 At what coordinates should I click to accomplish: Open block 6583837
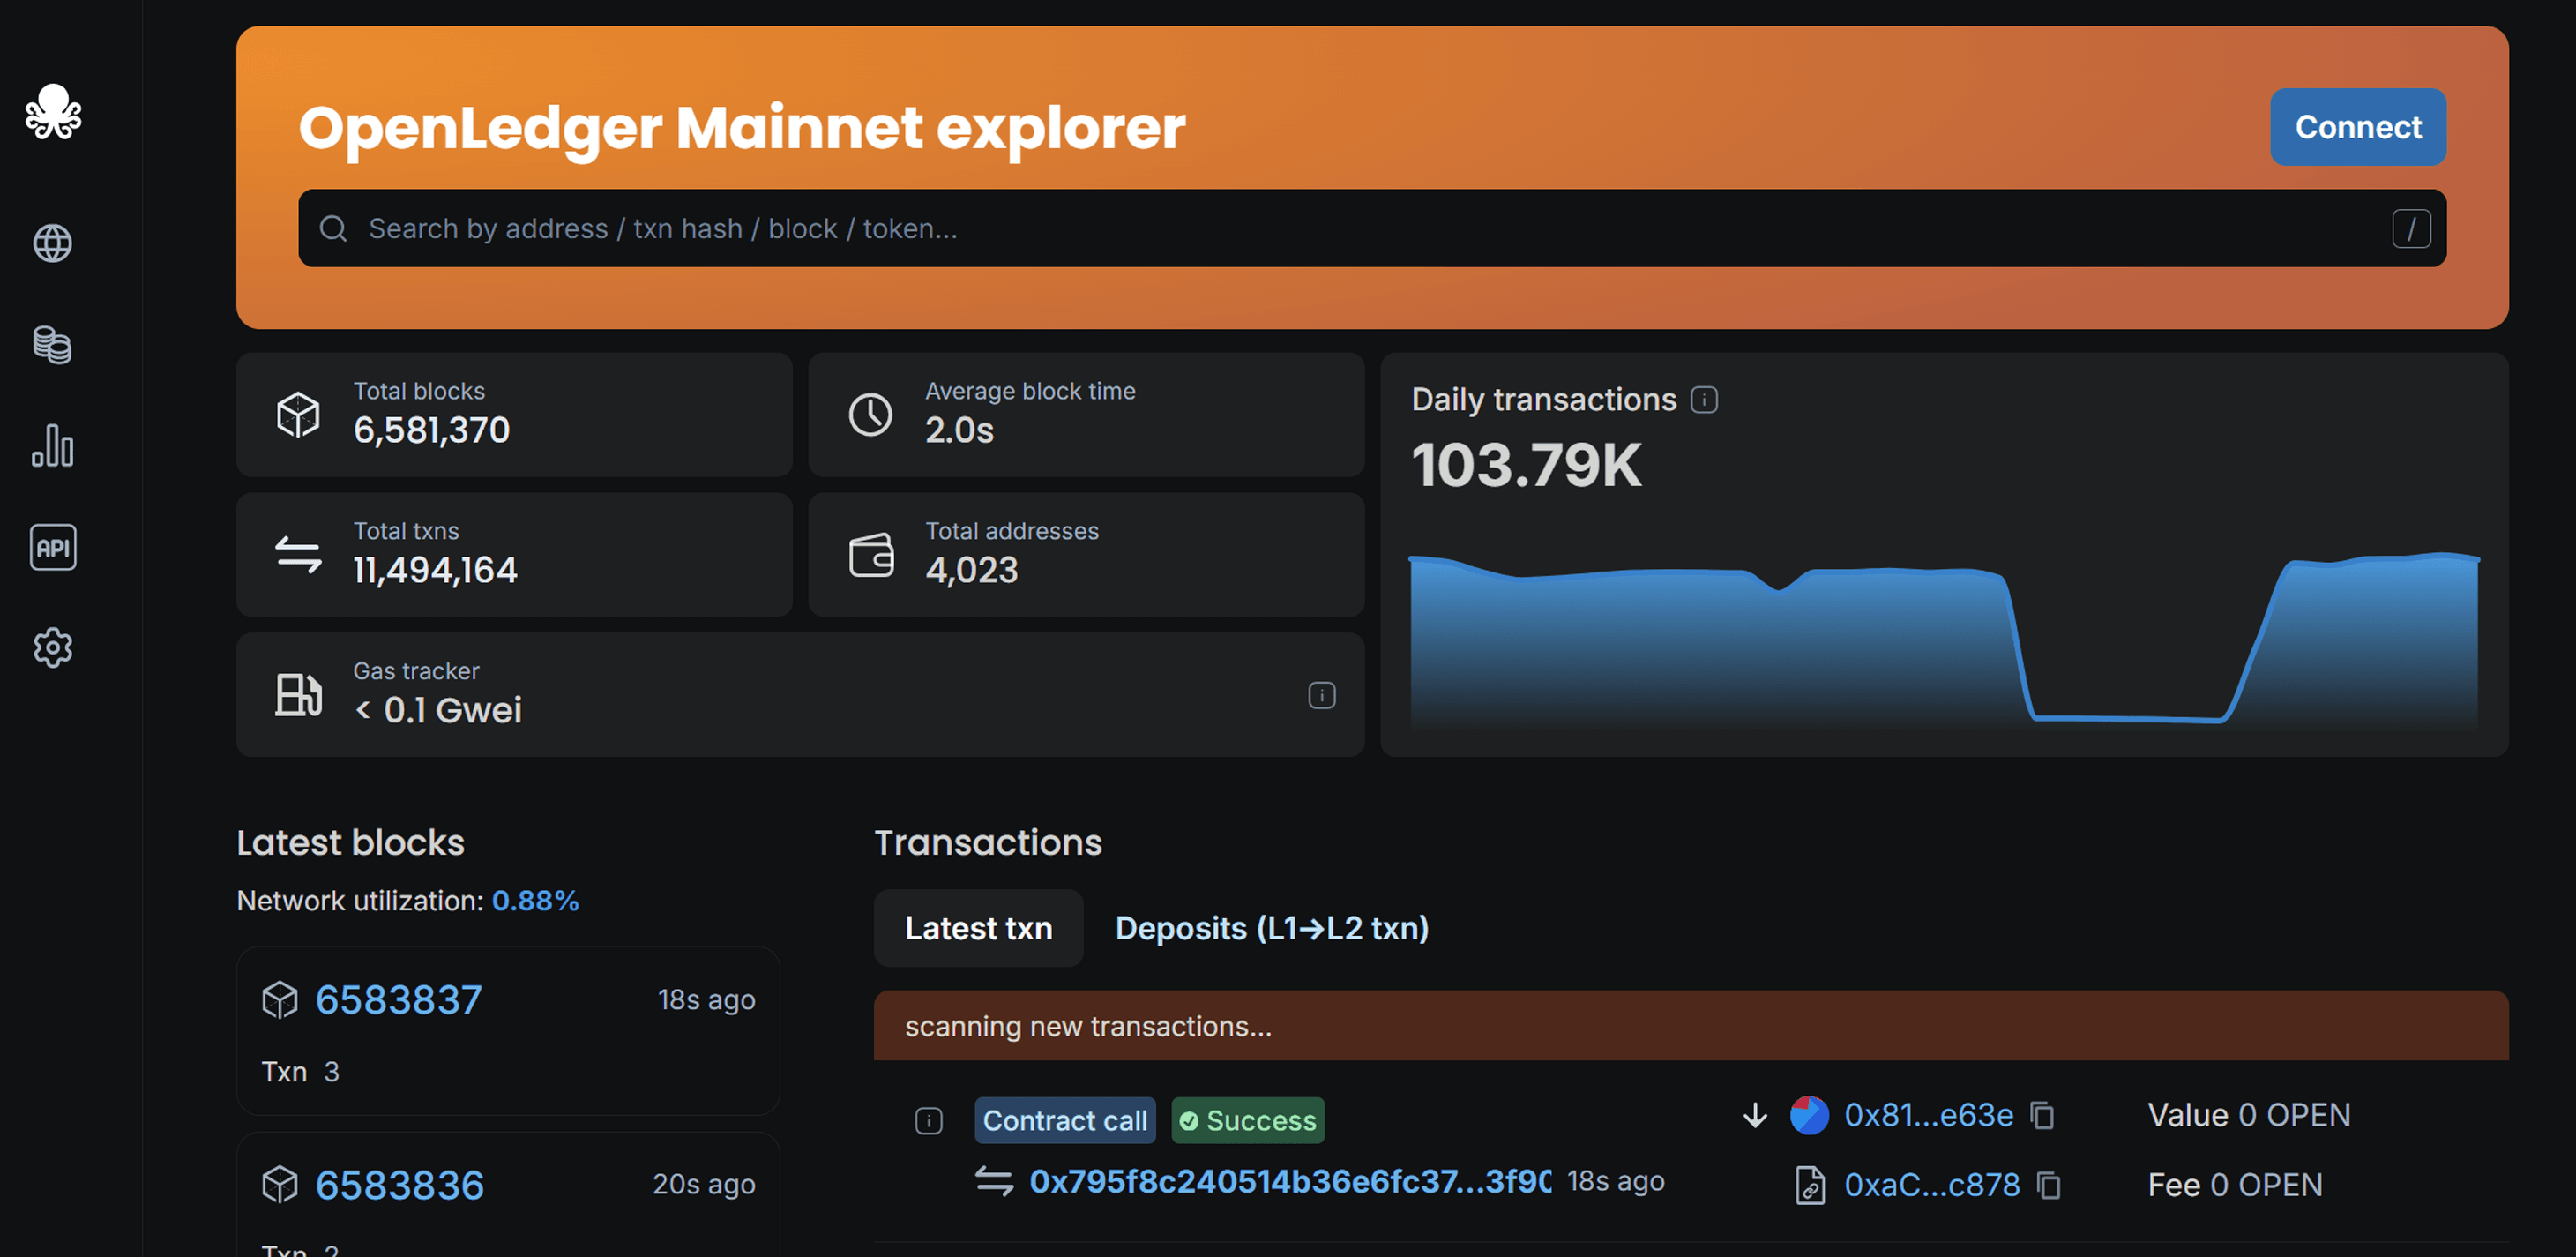398,1000
